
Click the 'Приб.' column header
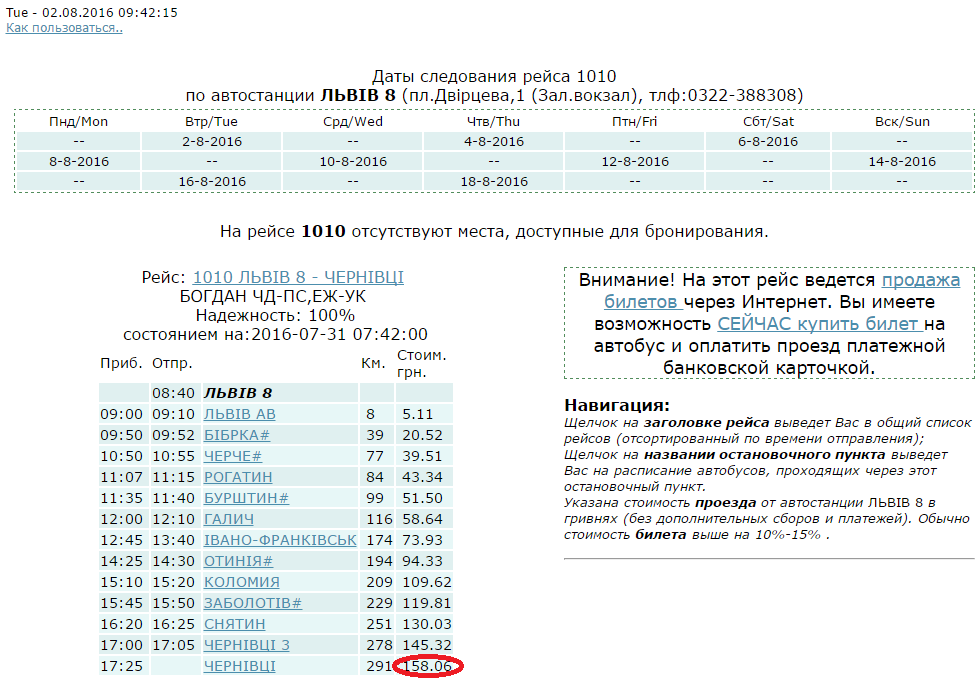click(x=122, y=363)
